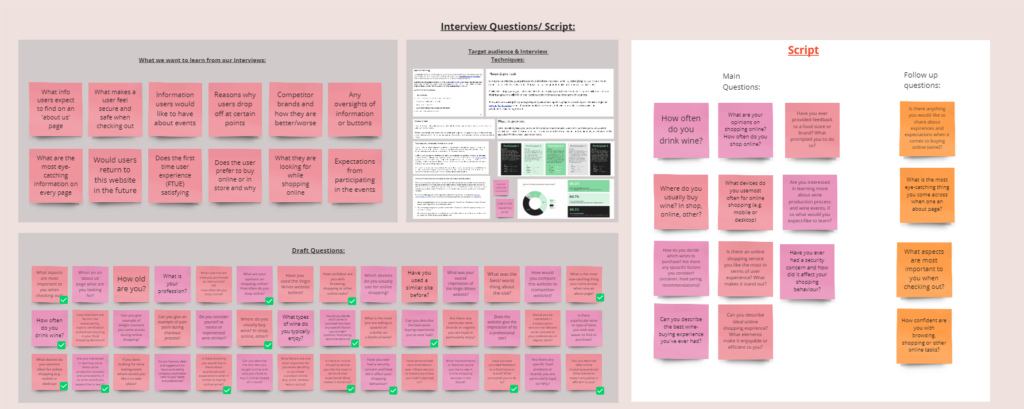This screenshot has width=1024, height=409.
Task: Click green checkmark on draft 'Can you describe the best wine-buying experience' note
Action: [434, 344]
